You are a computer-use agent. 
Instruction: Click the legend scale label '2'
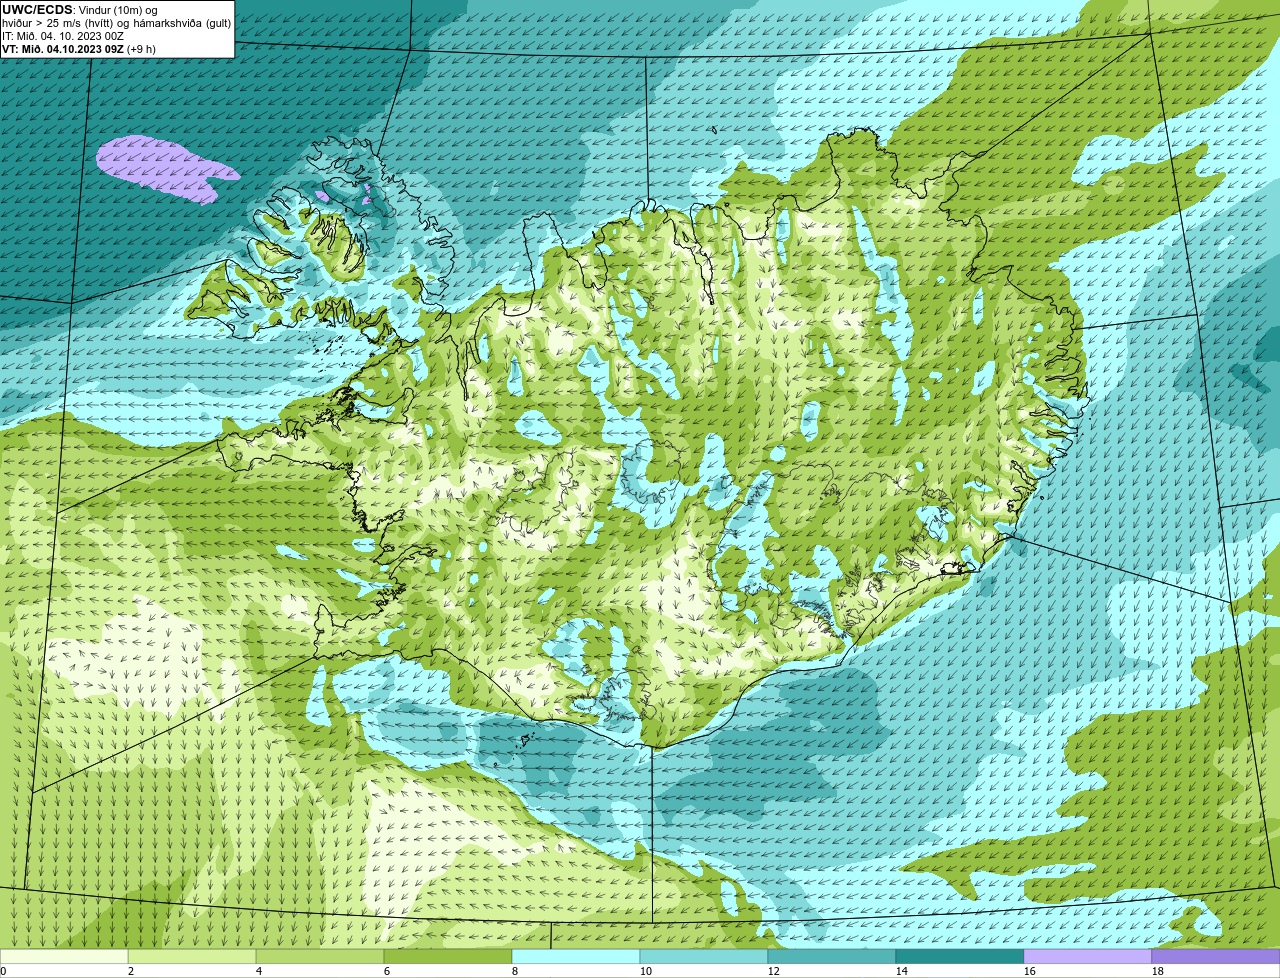click(x=131, y=971)
